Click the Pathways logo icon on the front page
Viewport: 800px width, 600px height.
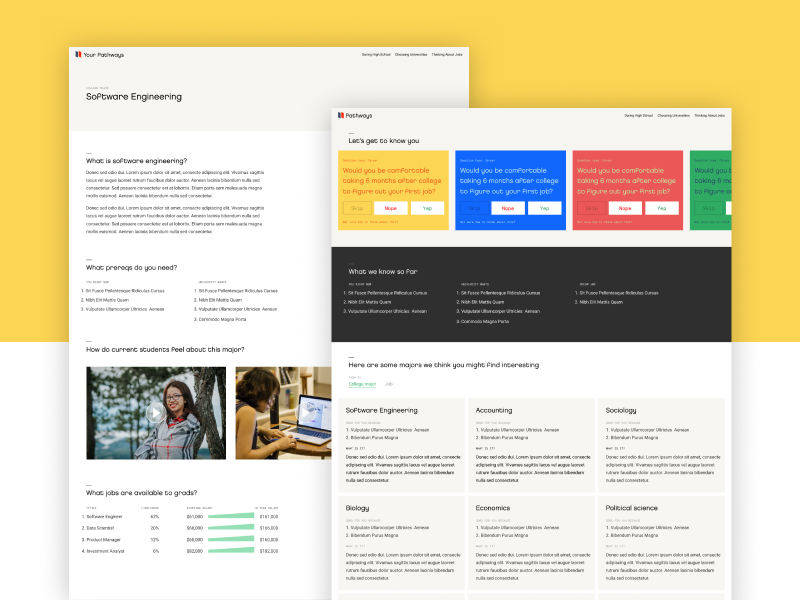pos(341,115)
